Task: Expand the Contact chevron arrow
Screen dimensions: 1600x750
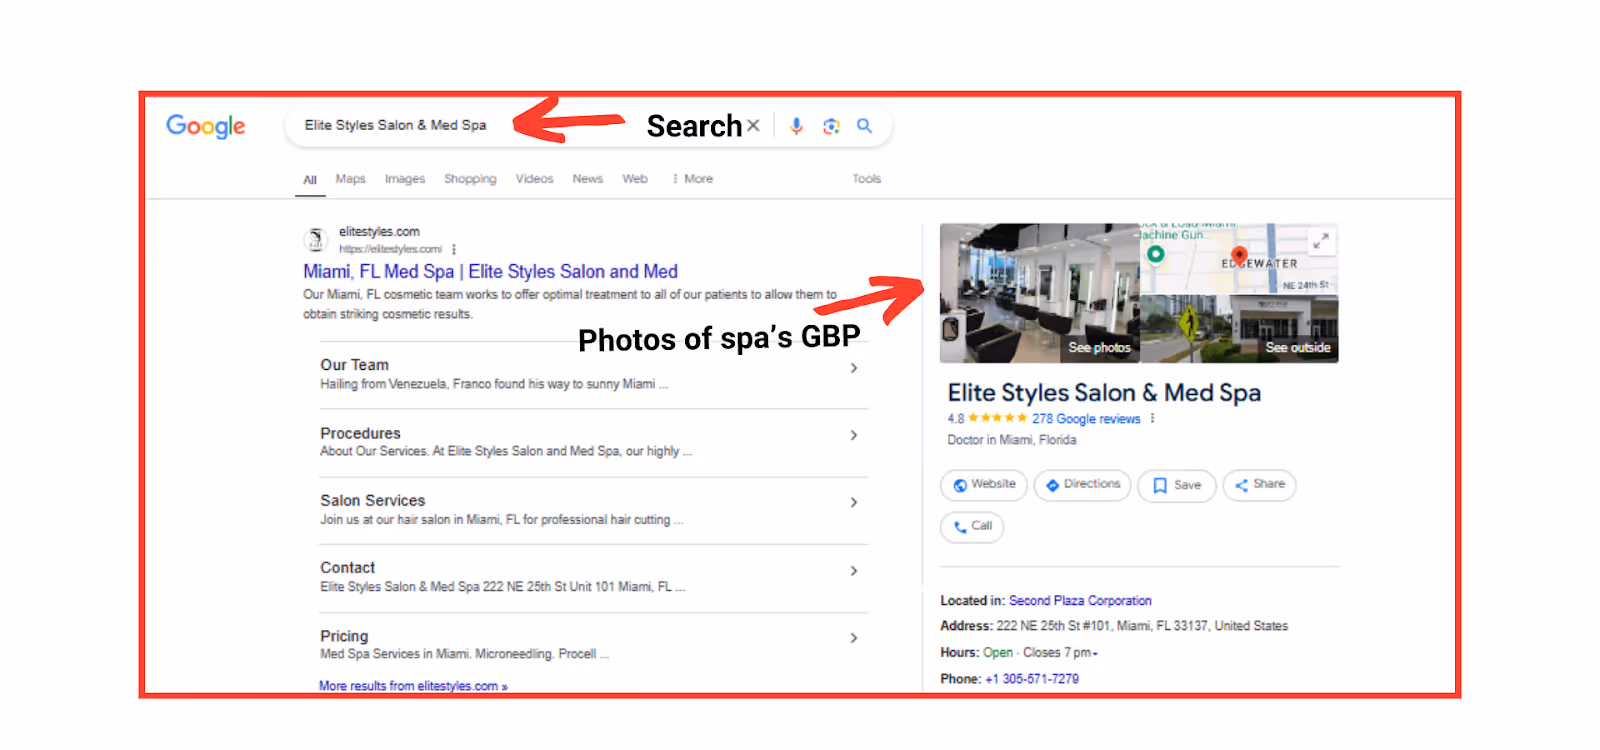Action: [854, 570]
